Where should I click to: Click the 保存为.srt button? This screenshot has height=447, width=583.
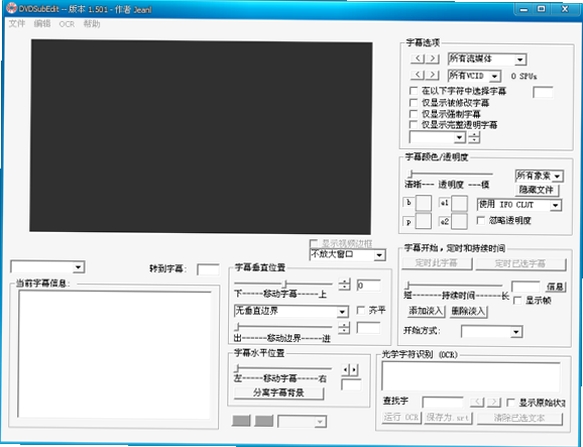tap(448, 418)
